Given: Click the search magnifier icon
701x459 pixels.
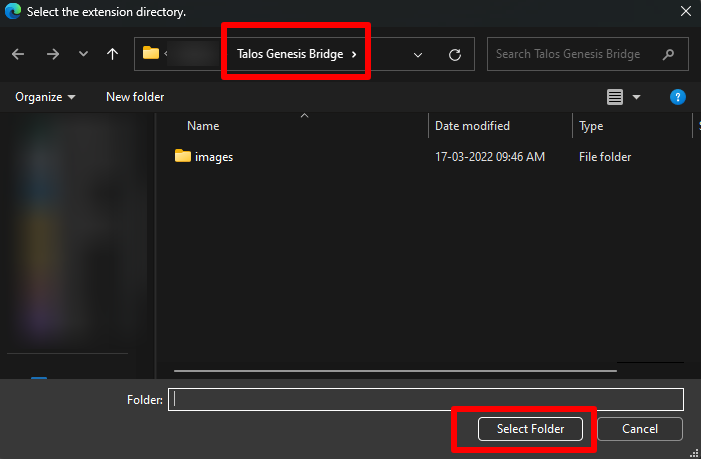Looking at the screenshot, I should pyautogui.click(x=668, y=55).
